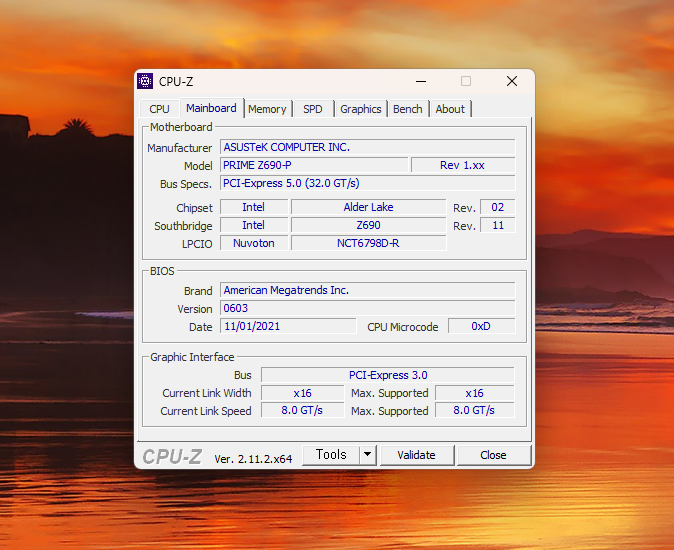674x550 pixels.
Task: Click the Manufacturer label
Action: coord(179,148)
